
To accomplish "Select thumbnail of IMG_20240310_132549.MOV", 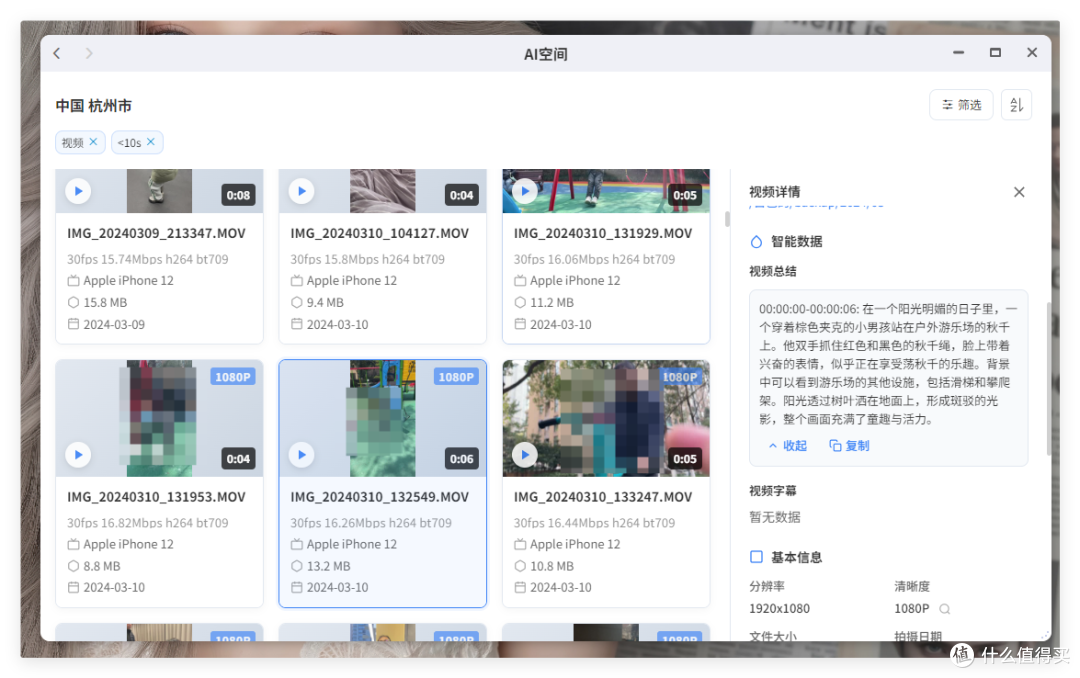I will click(382, 418).
